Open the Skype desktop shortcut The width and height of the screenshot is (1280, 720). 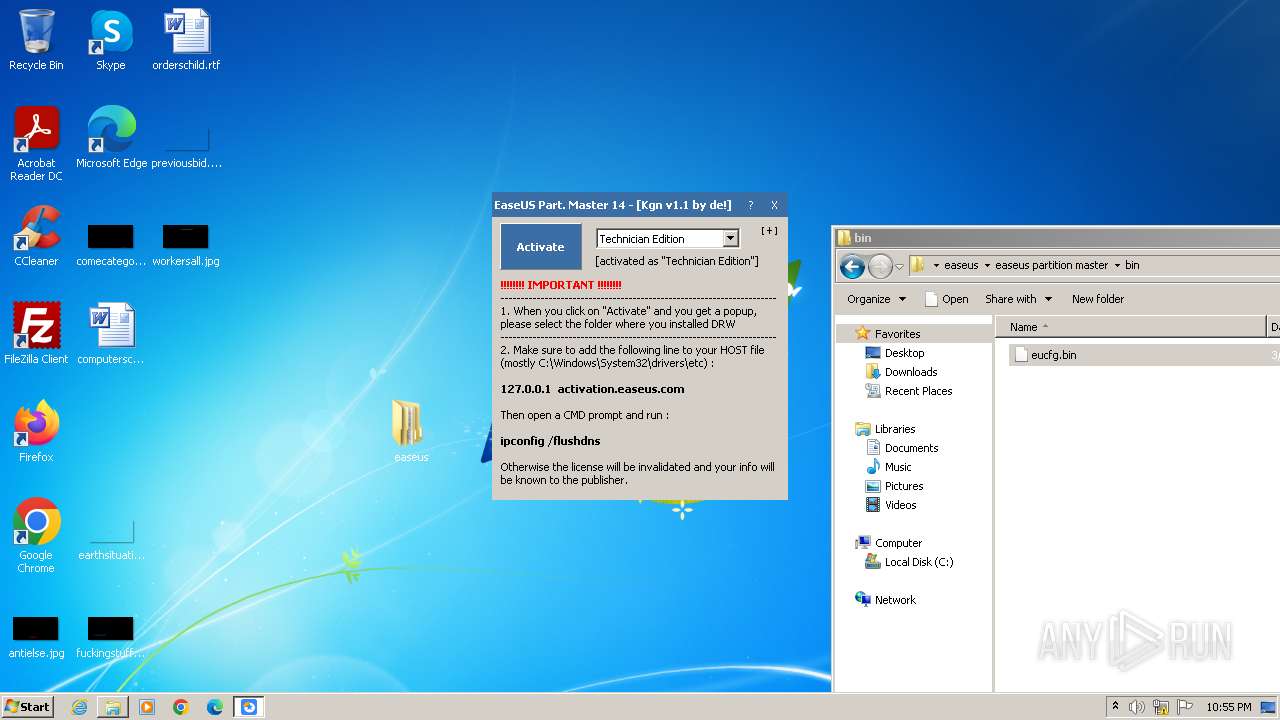110,40
